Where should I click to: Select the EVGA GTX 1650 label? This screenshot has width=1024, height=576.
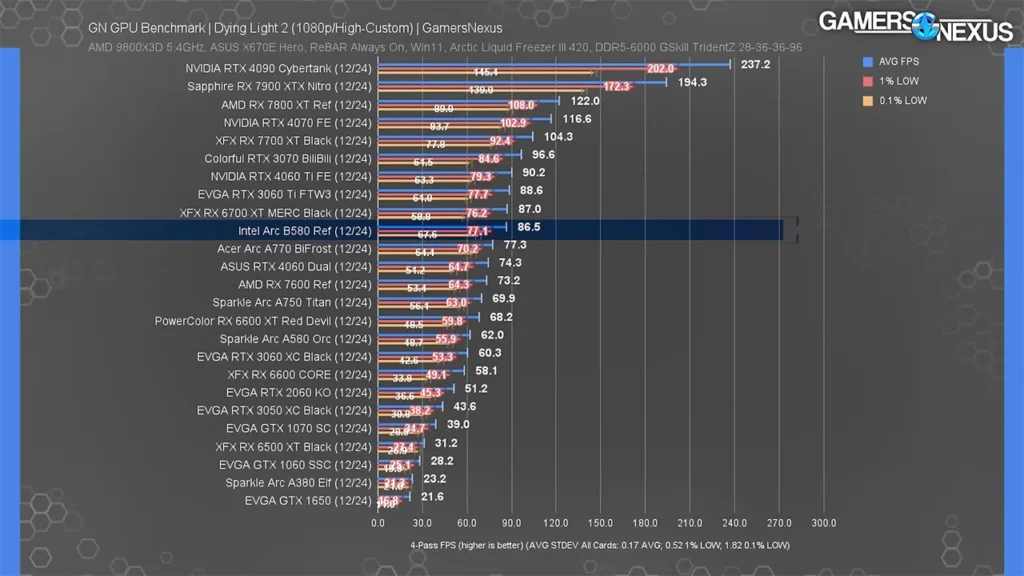pyautogui.click(x=308, y=501)
